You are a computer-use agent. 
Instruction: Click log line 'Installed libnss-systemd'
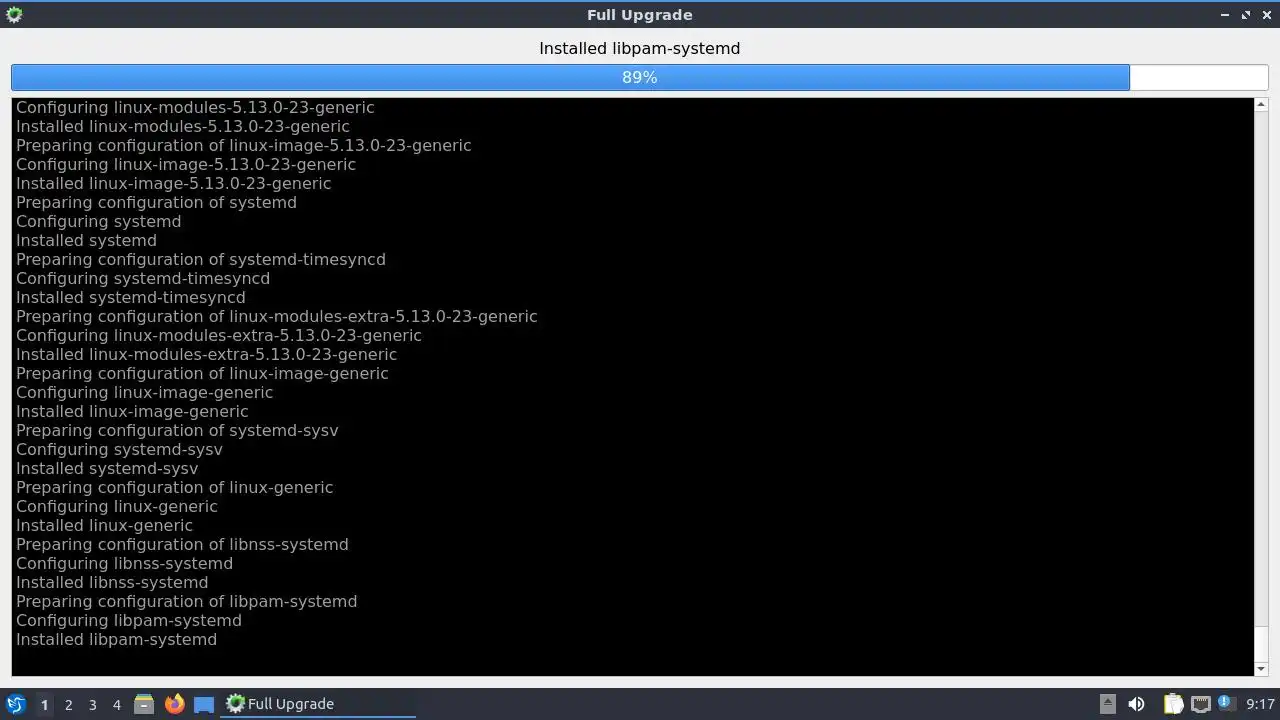point(112,582)
